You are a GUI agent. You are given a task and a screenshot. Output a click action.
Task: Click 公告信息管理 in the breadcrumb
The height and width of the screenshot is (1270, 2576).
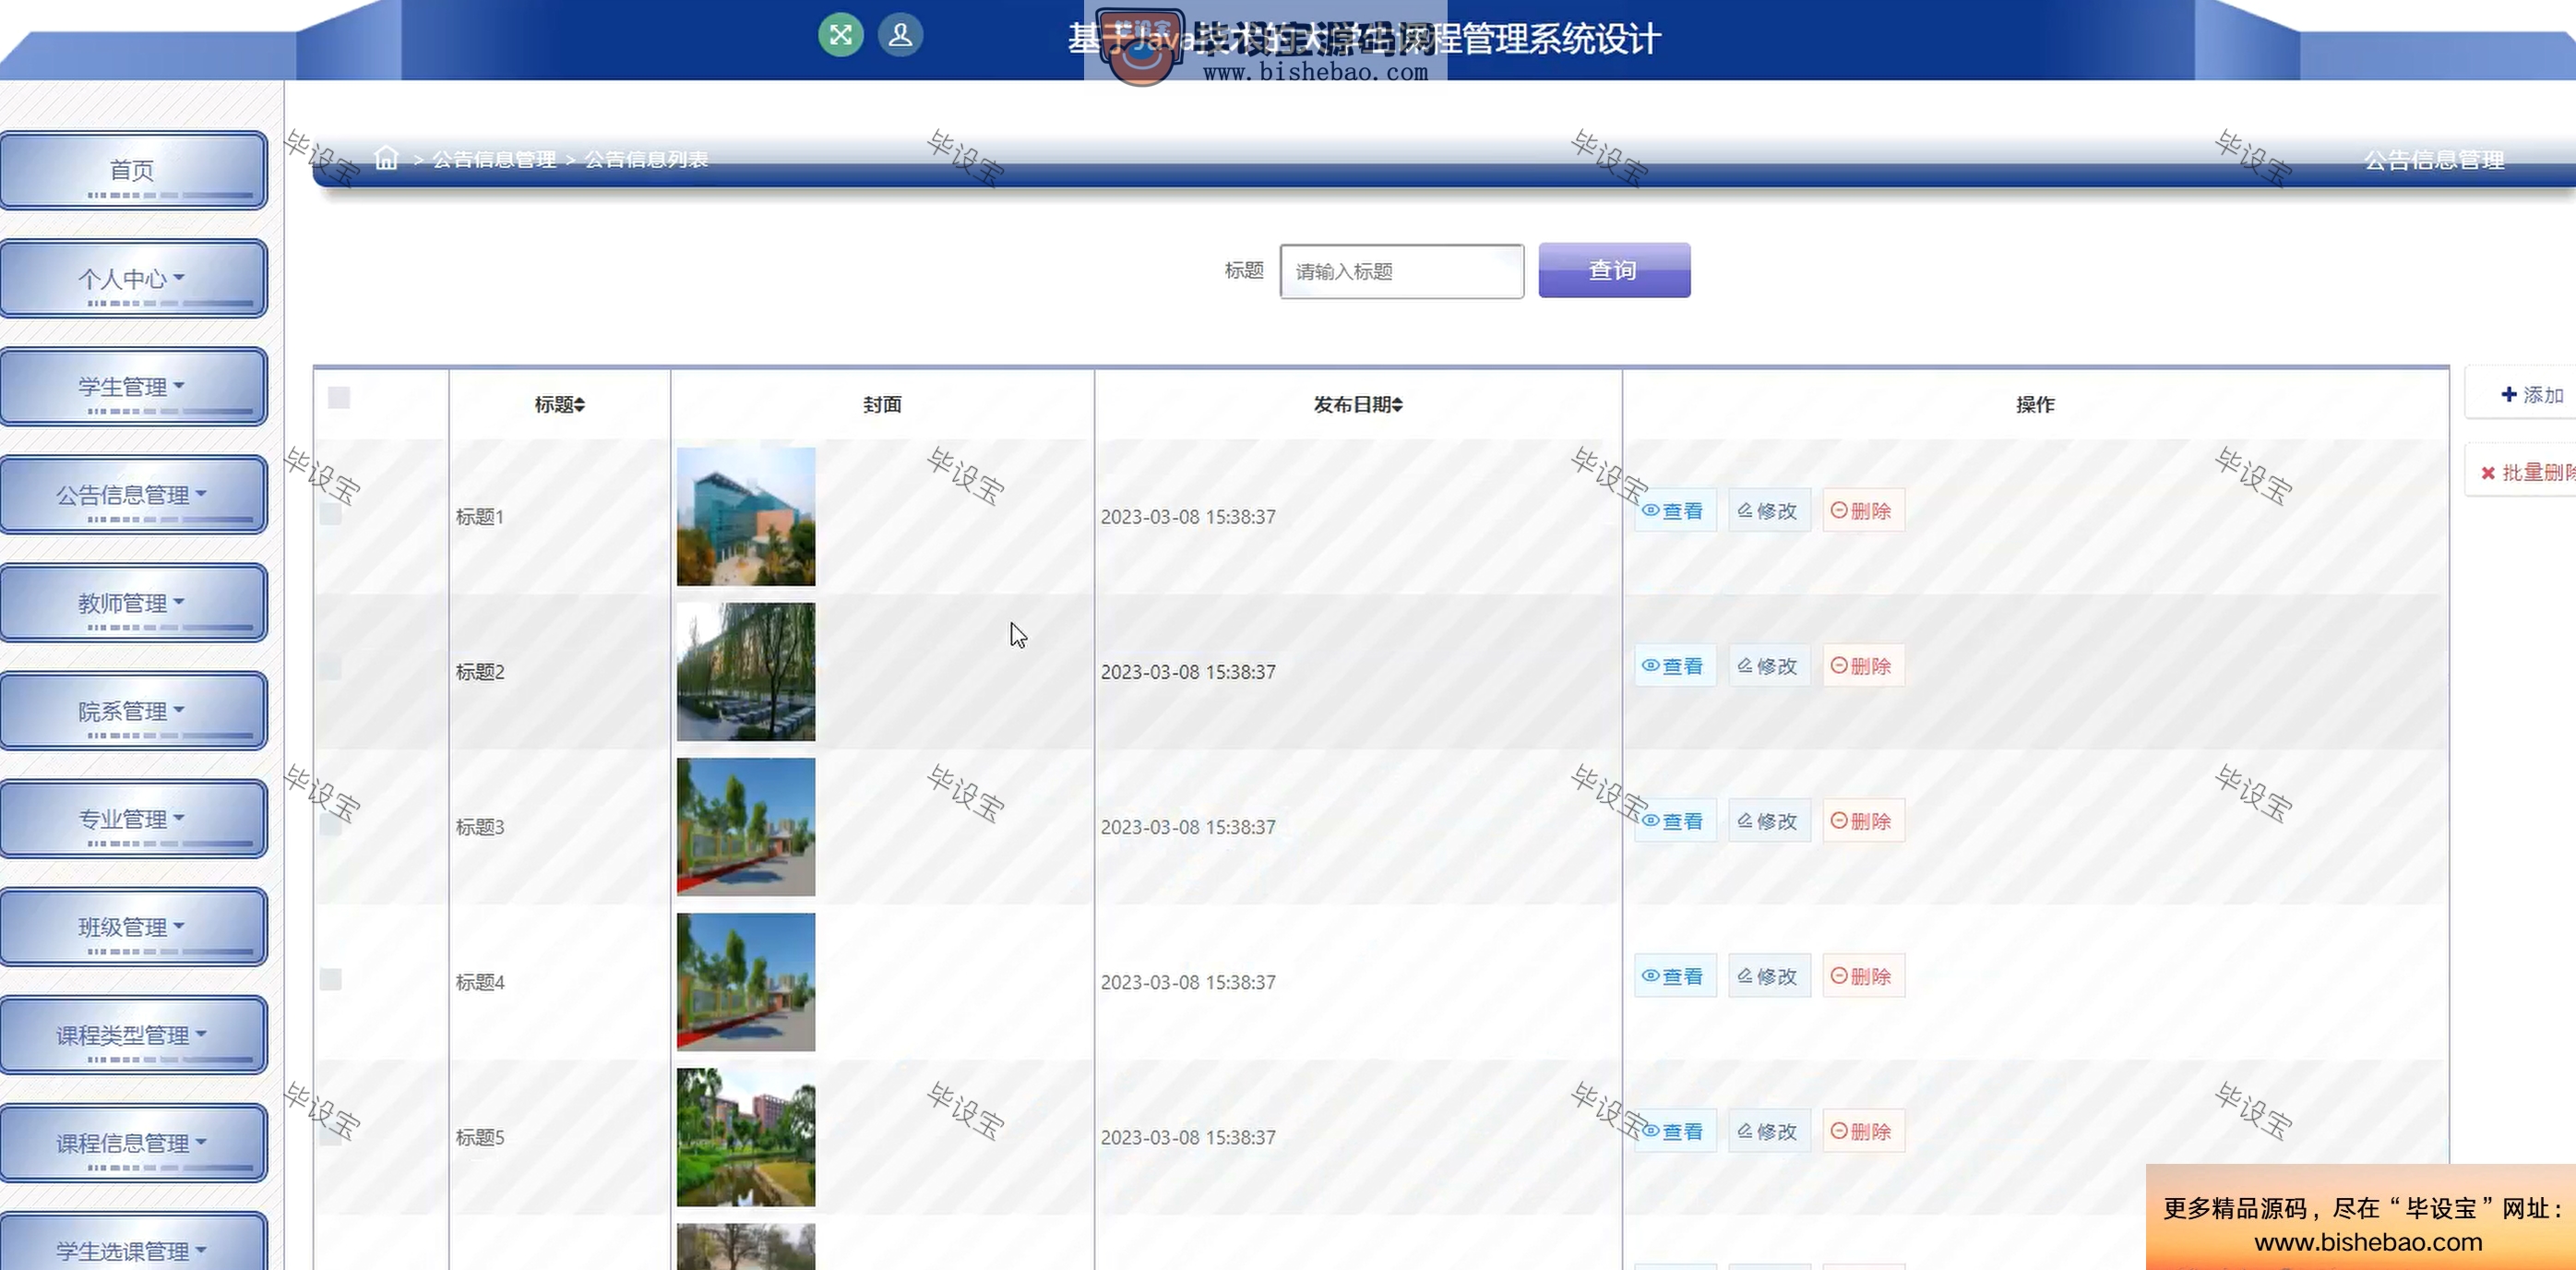pos(494,159)
